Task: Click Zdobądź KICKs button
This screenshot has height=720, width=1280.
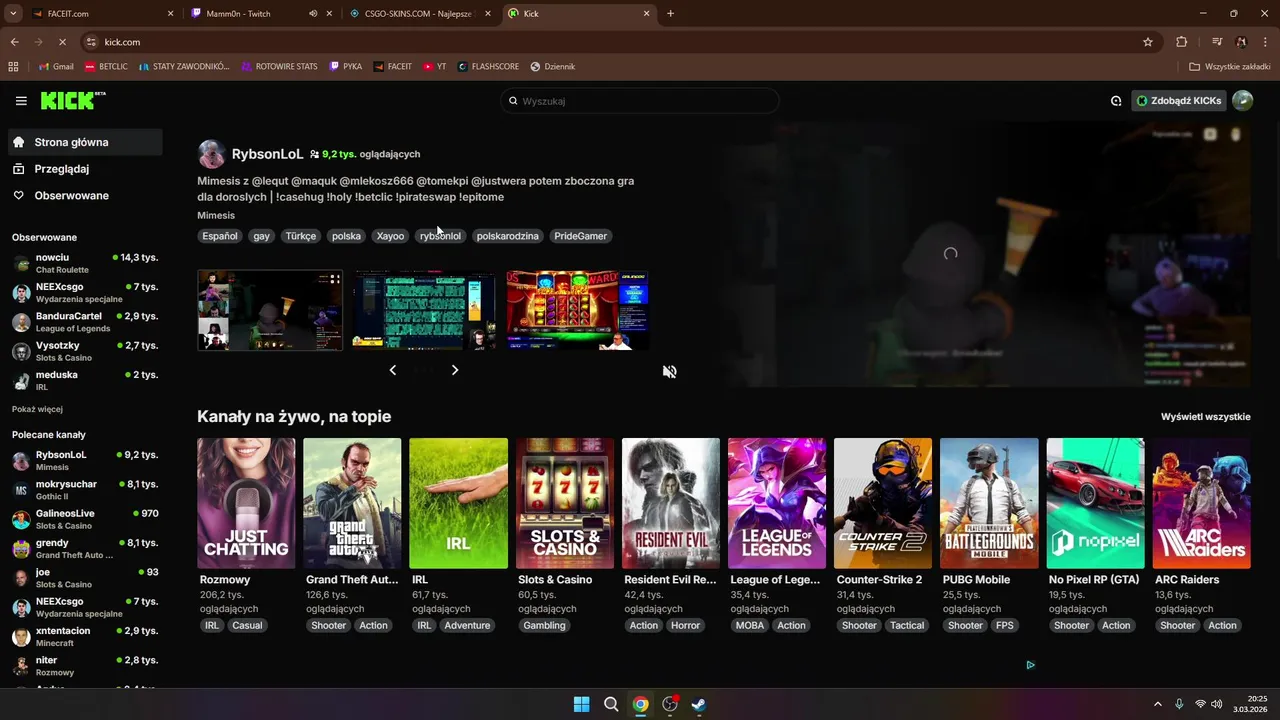Action: pos(1178,101)
